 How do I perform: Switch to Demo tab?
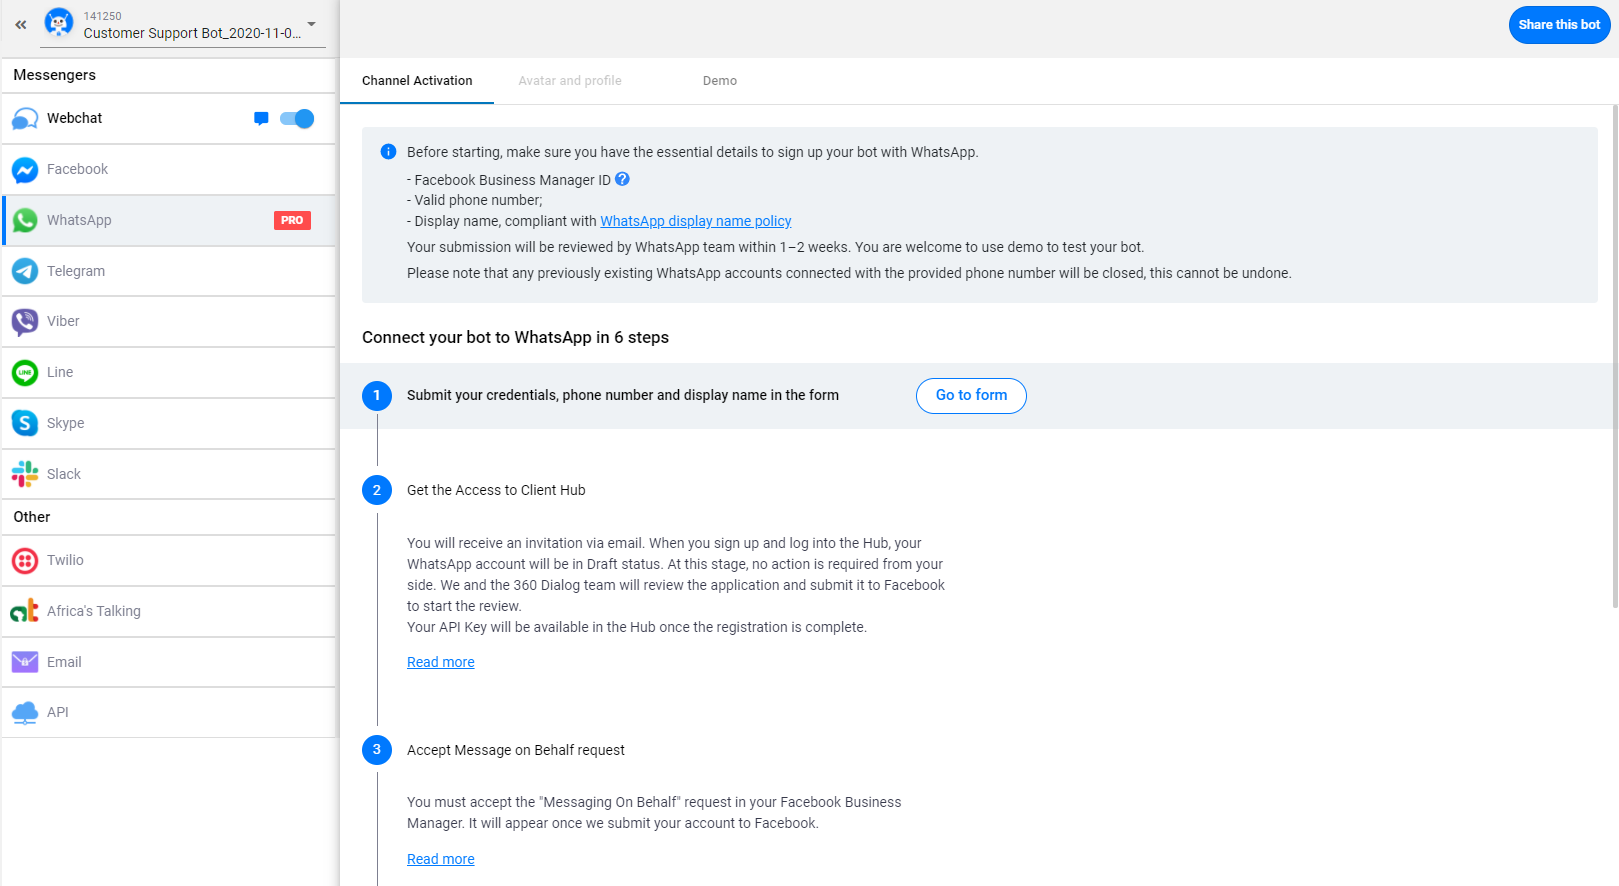click(x=720, y=81)
